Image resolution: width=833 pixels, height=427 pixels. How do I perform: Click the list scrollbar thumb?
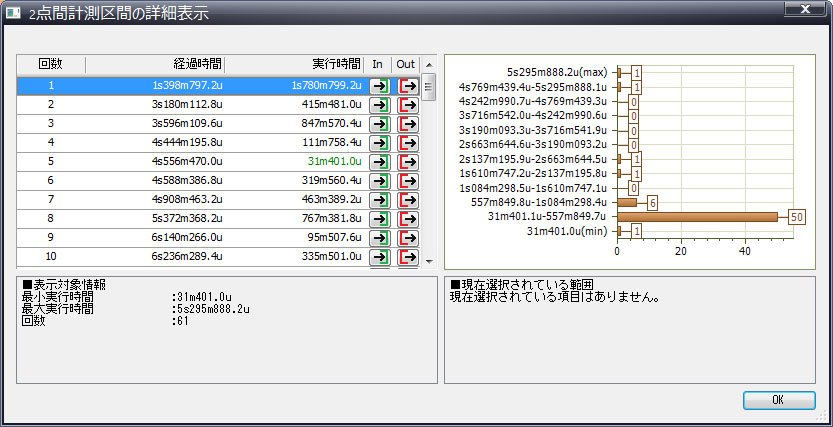tap(429, 87)
